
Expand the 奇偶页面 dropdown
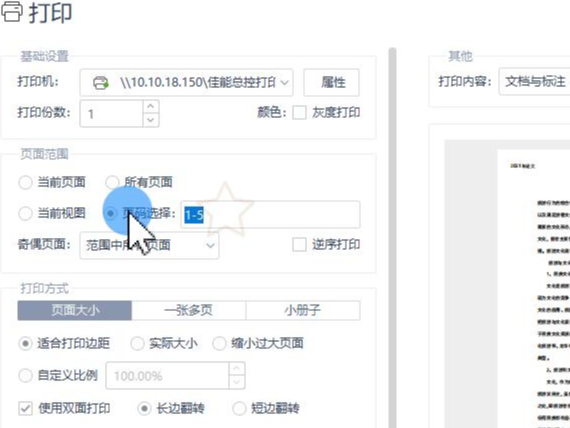coord(149,245)
